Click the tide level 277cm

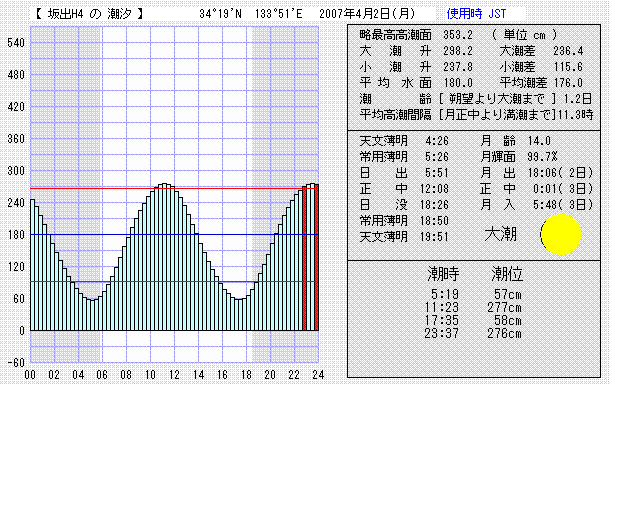(x=504, y=307)
